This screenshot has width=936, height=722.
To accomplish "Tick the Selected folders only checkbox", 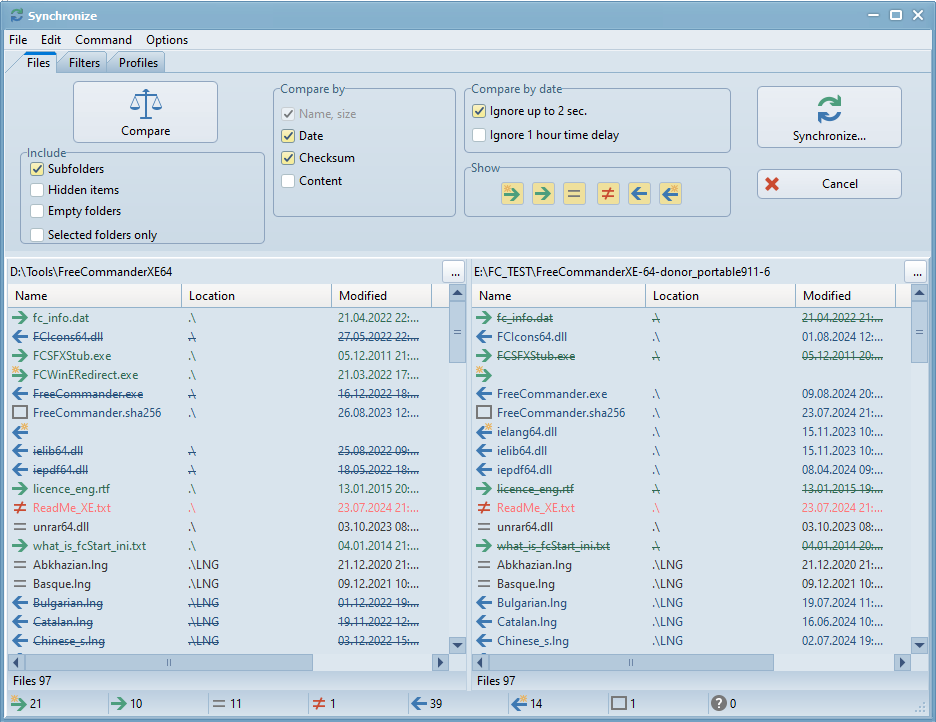I will click(37, 235).
